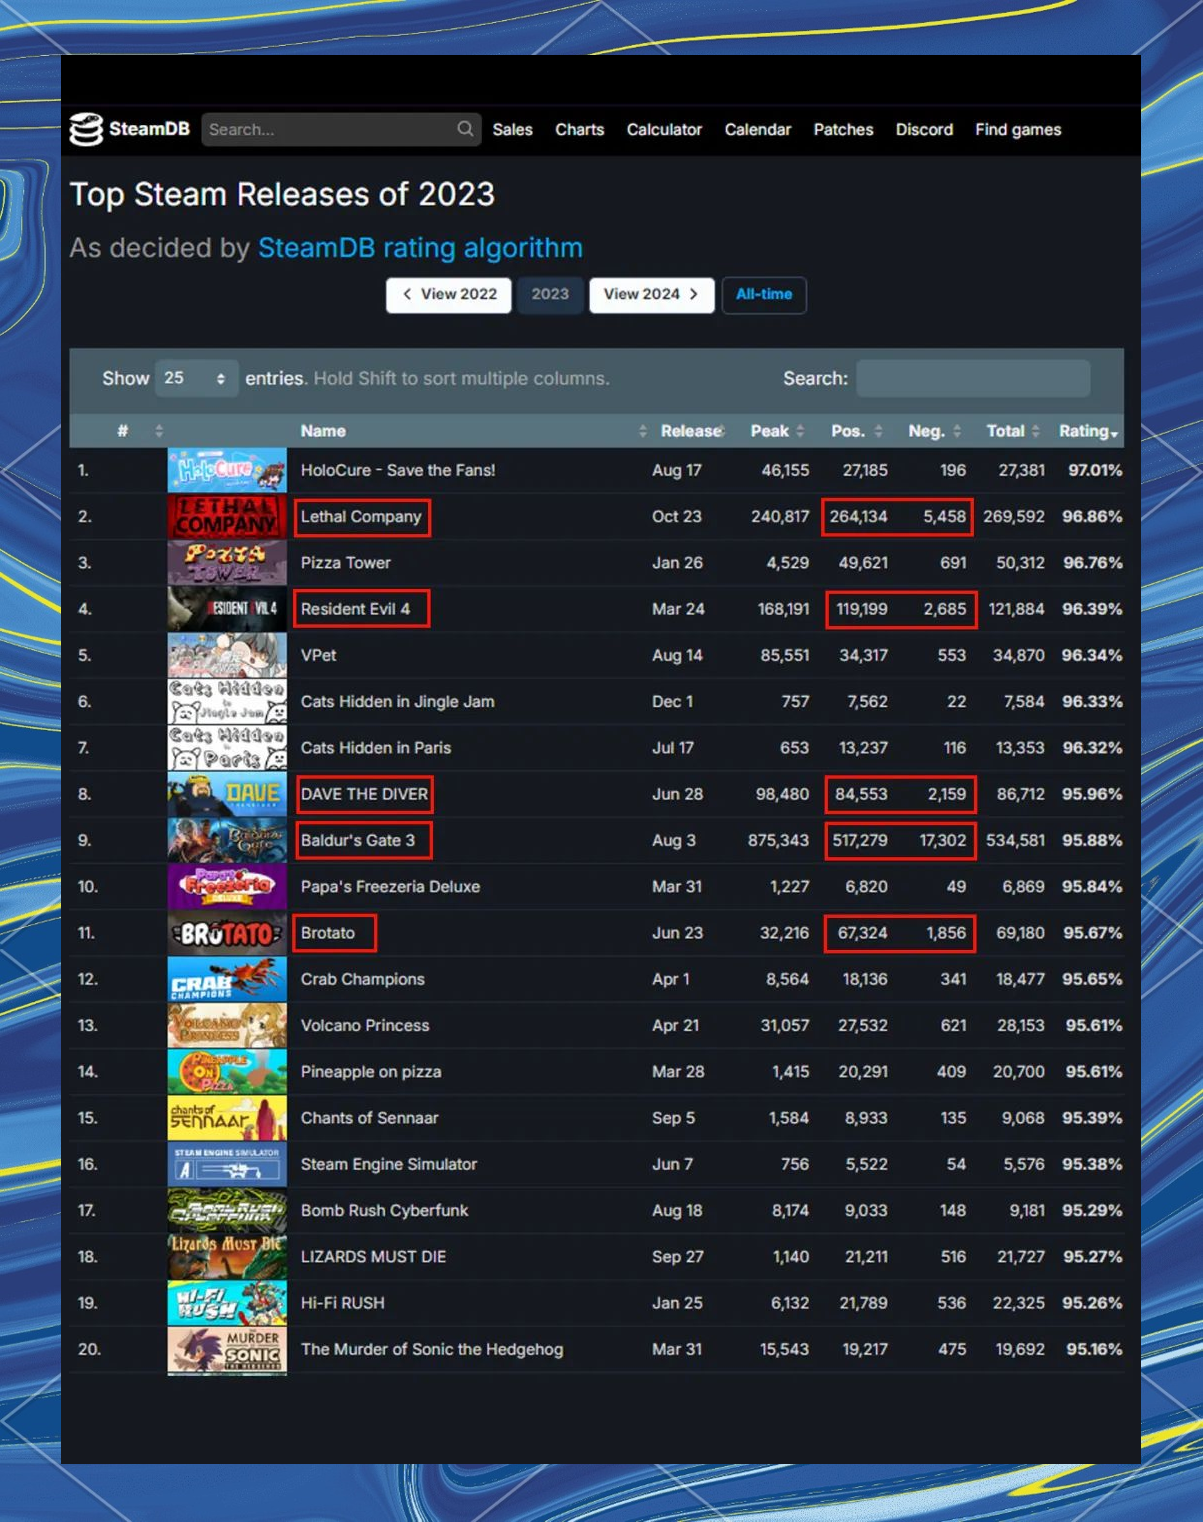Open the Show entries count dropdown

(196, 378)
